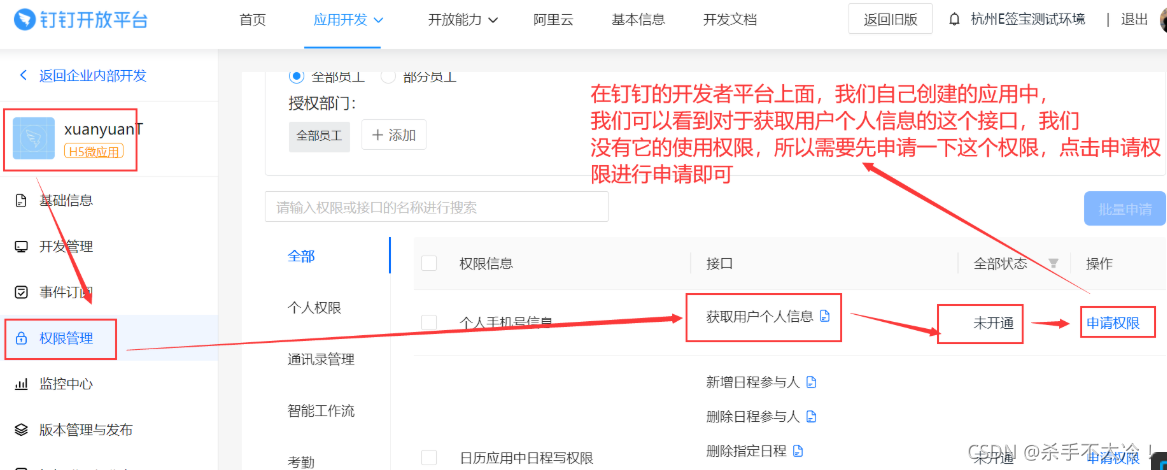This screenshot has height=470, width=1167.
Task: Click the 返回旧版 button
Action: coord(890,19)
